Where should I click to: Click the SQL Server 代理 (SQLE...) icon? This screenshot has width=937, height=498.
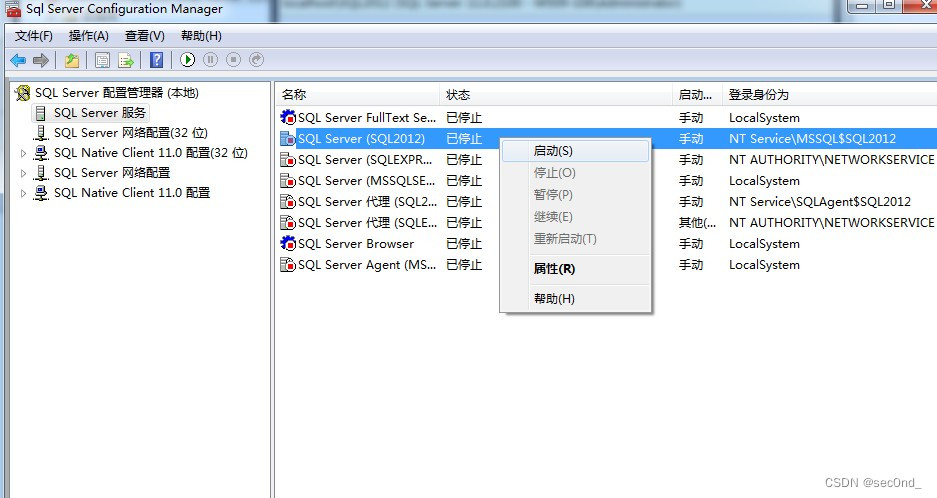click(288, 222)
